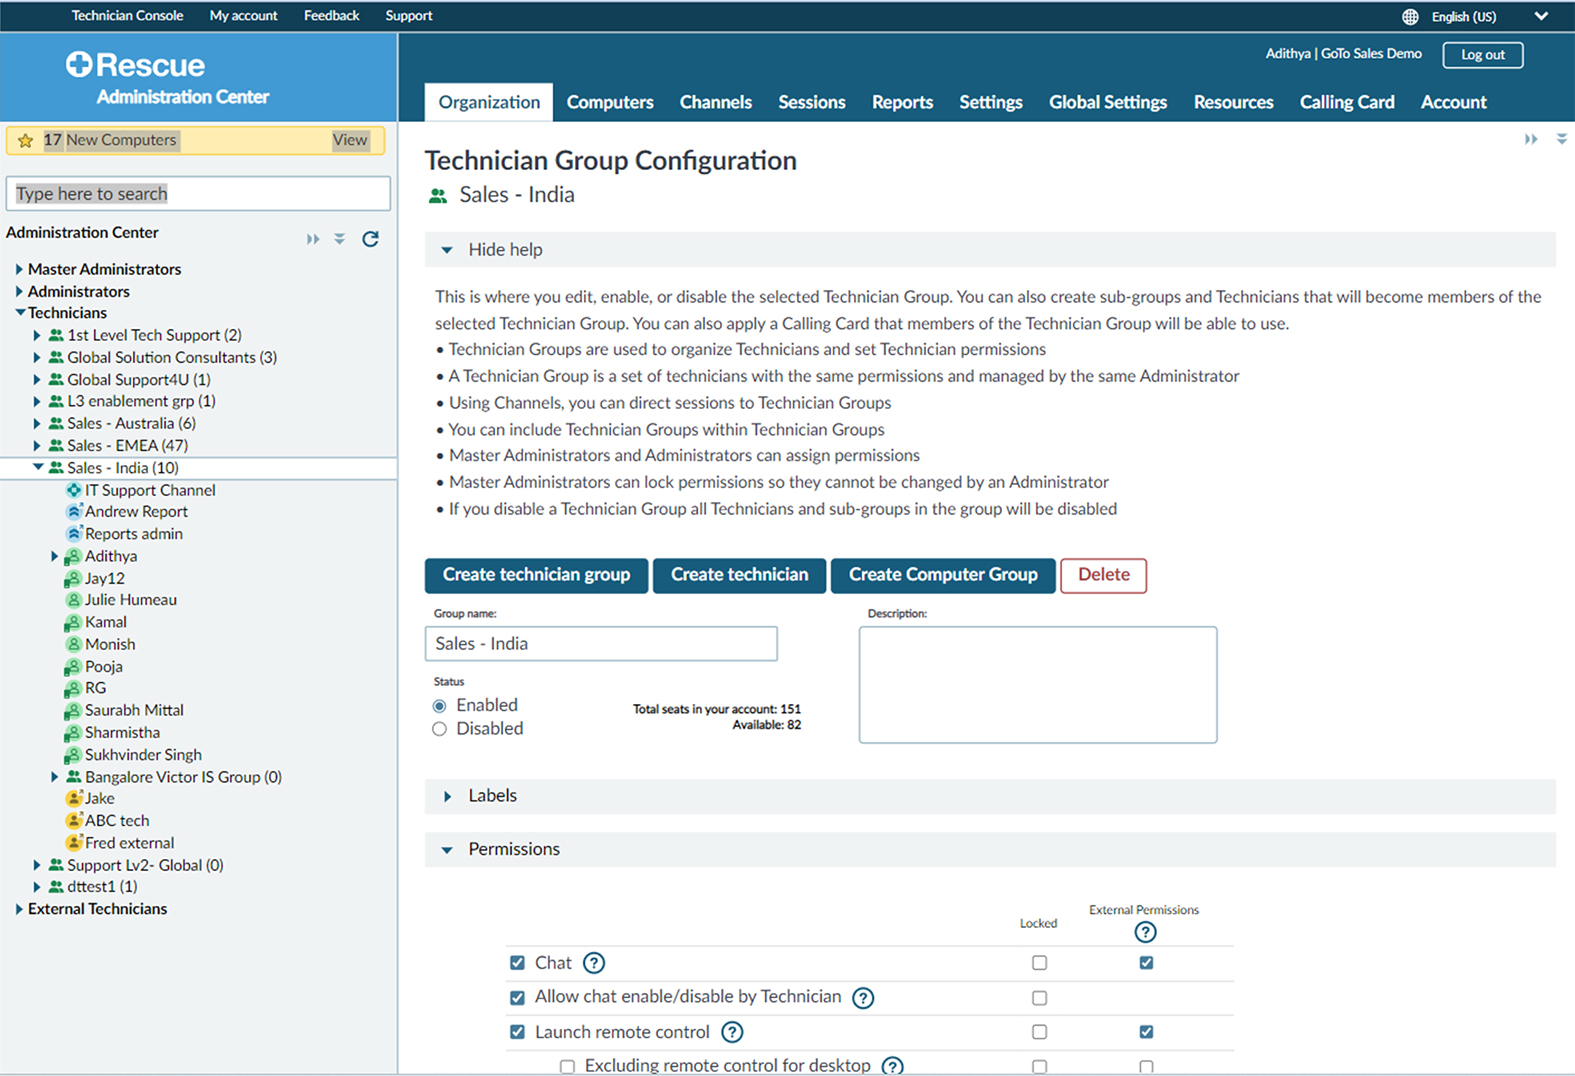1575x1076 pixels.
Task: Click the Description text area
Action: (1038, 685)
